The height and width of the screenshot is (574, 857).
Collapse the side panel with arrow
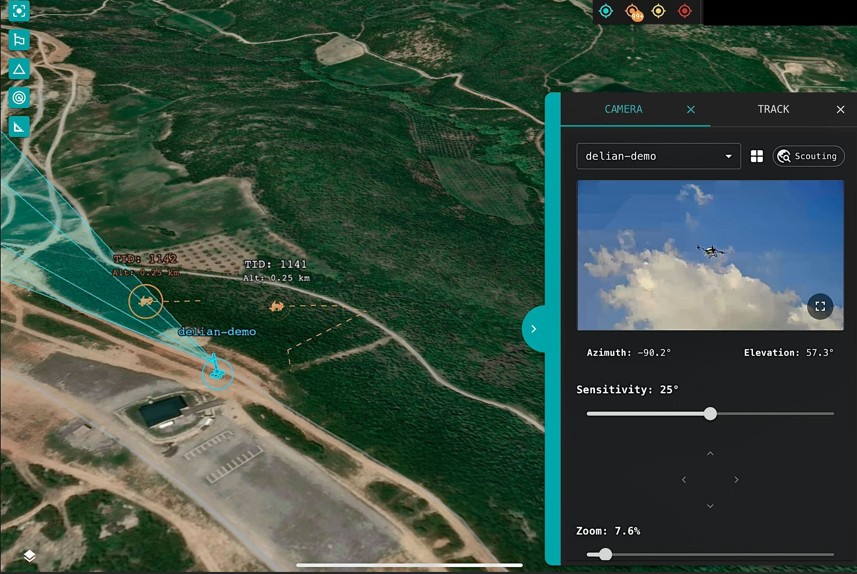534,328
